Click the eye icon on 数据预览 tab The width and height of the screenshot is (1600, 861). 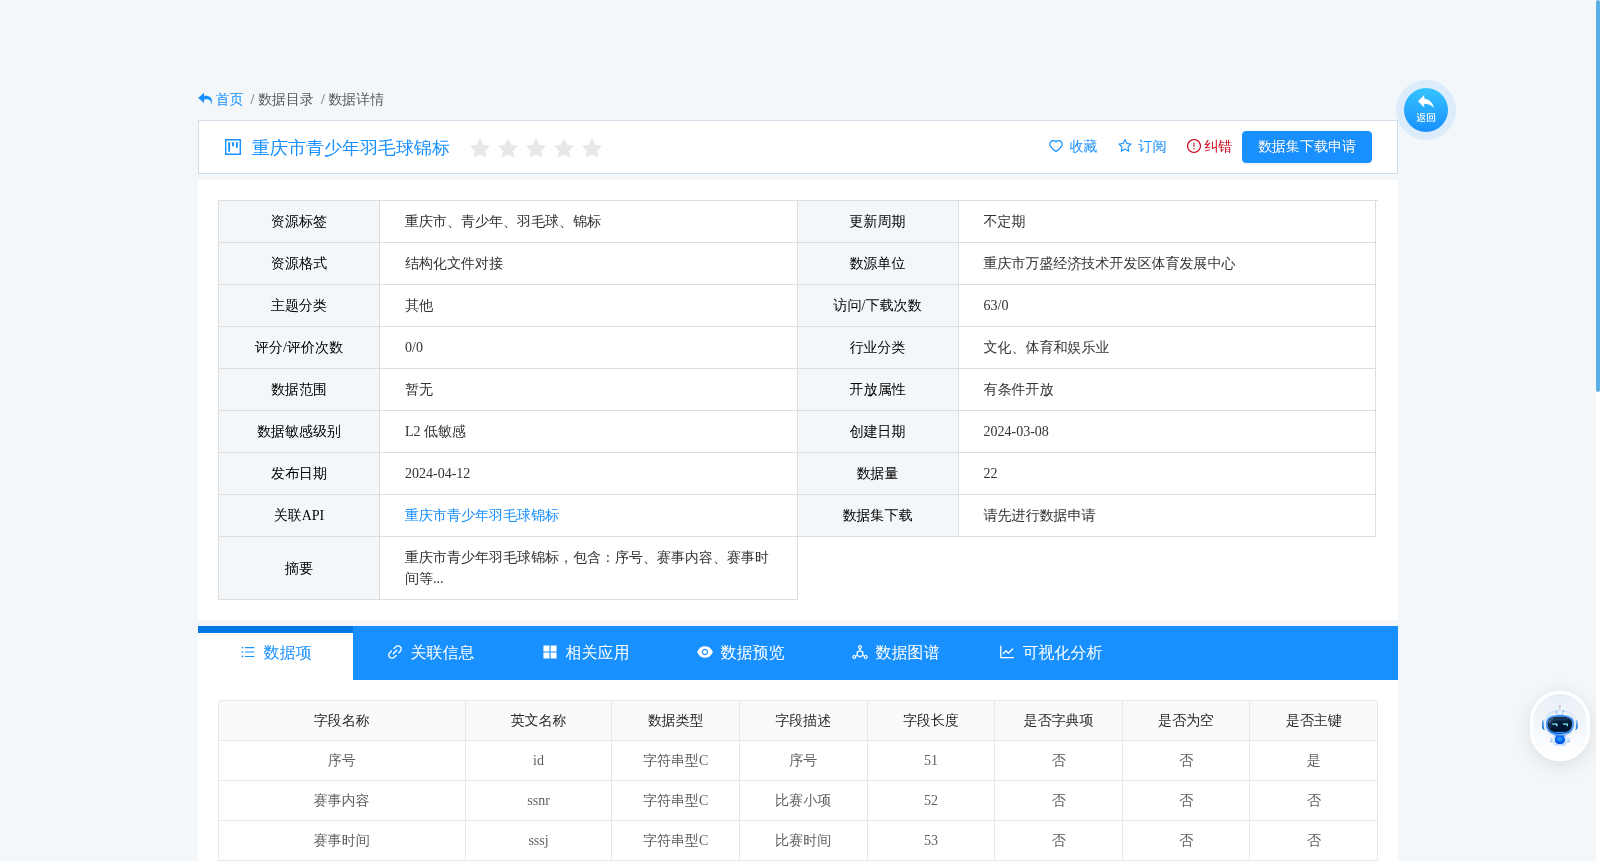pos(705,652)
